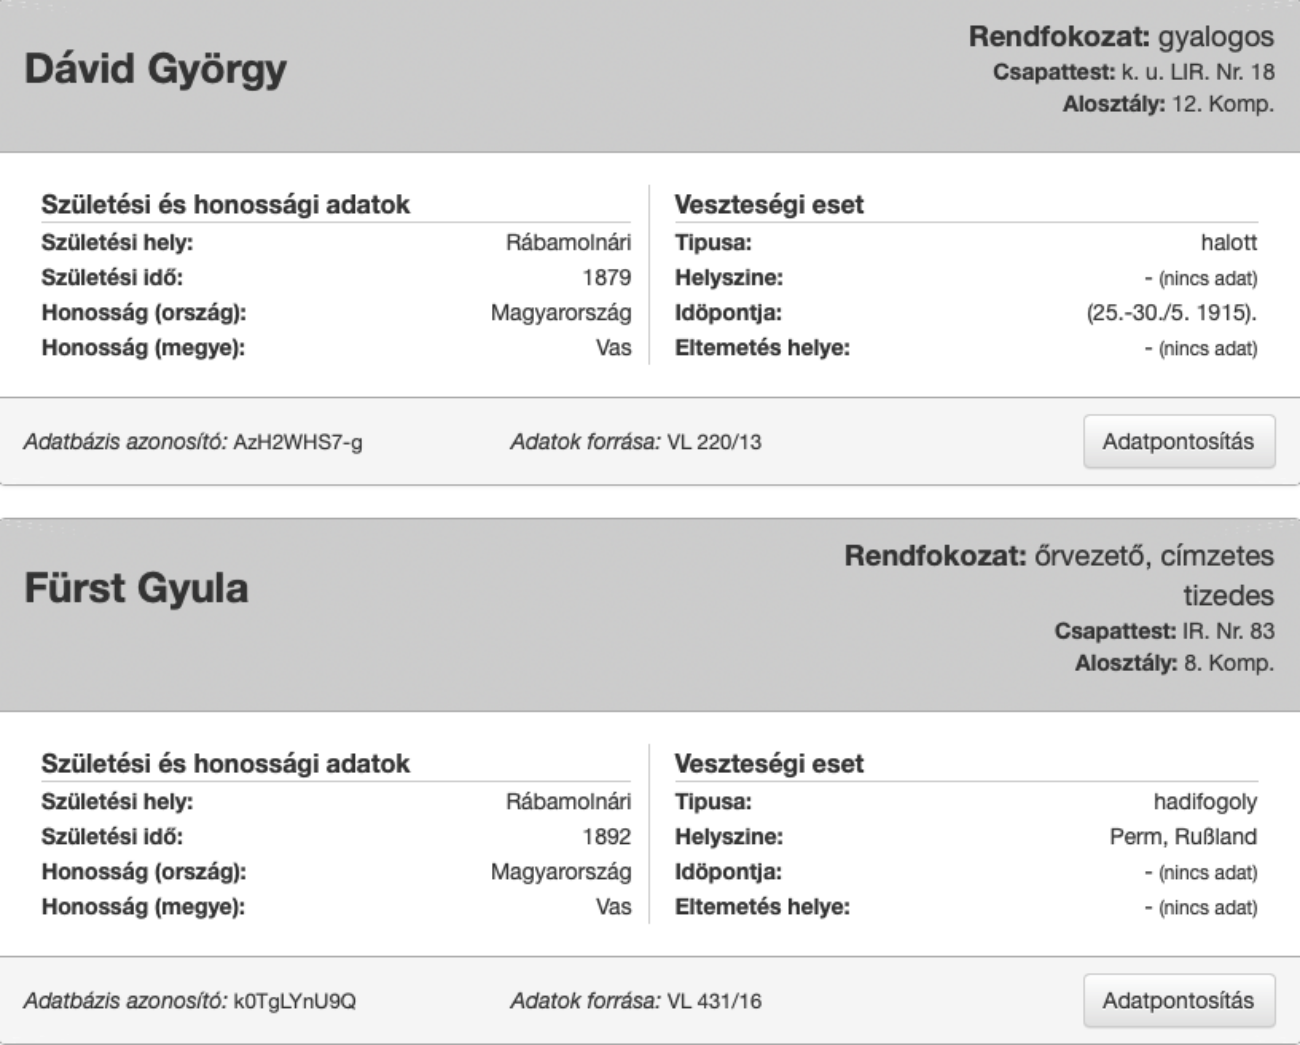
Task: Click Adatpontosítás button for Dávid György
Action: 1179,441
